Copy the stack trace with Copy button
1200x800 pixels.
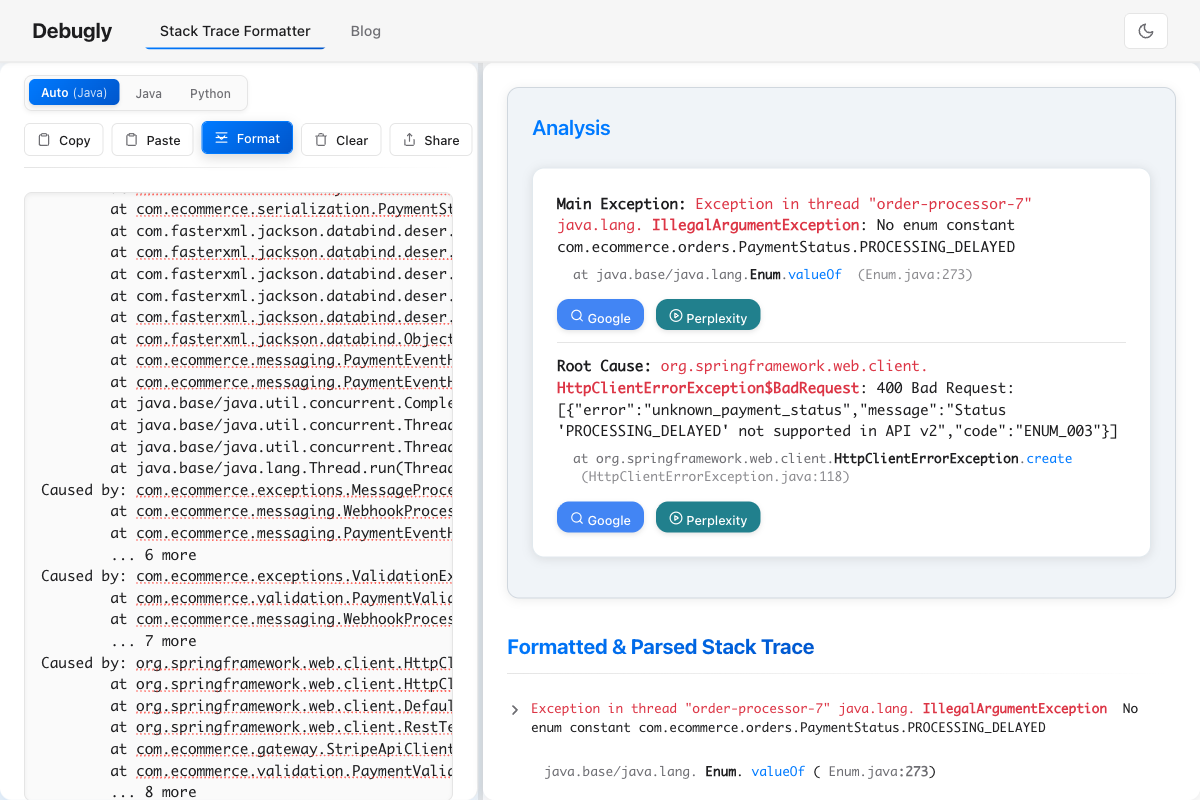[x=64, y=140]
